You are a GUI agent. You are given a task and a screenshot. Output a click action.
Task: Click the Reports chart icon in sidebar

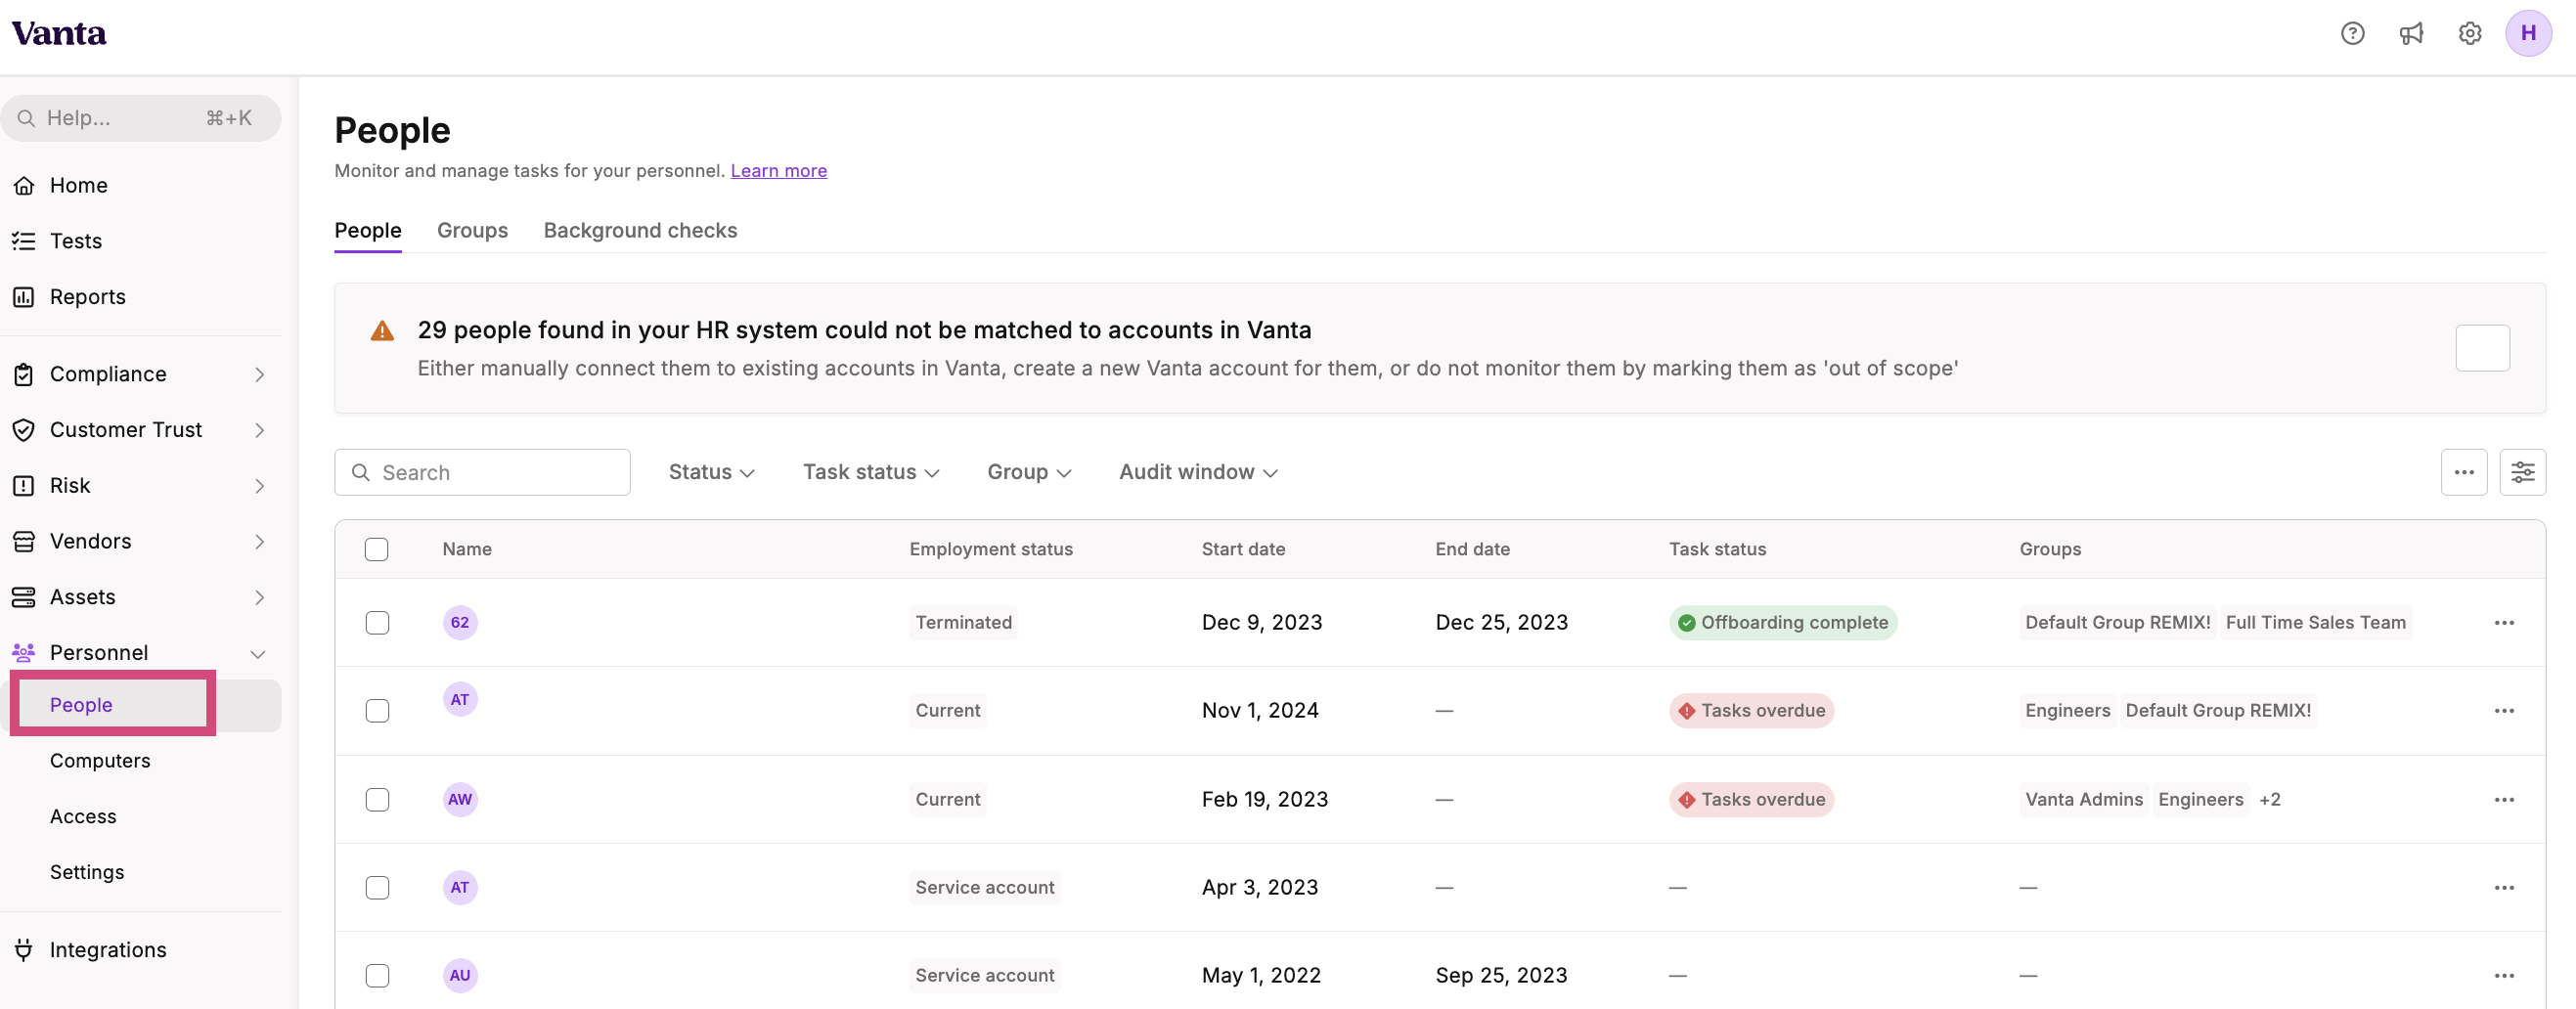pyautogui.click(x=24, y=297)
